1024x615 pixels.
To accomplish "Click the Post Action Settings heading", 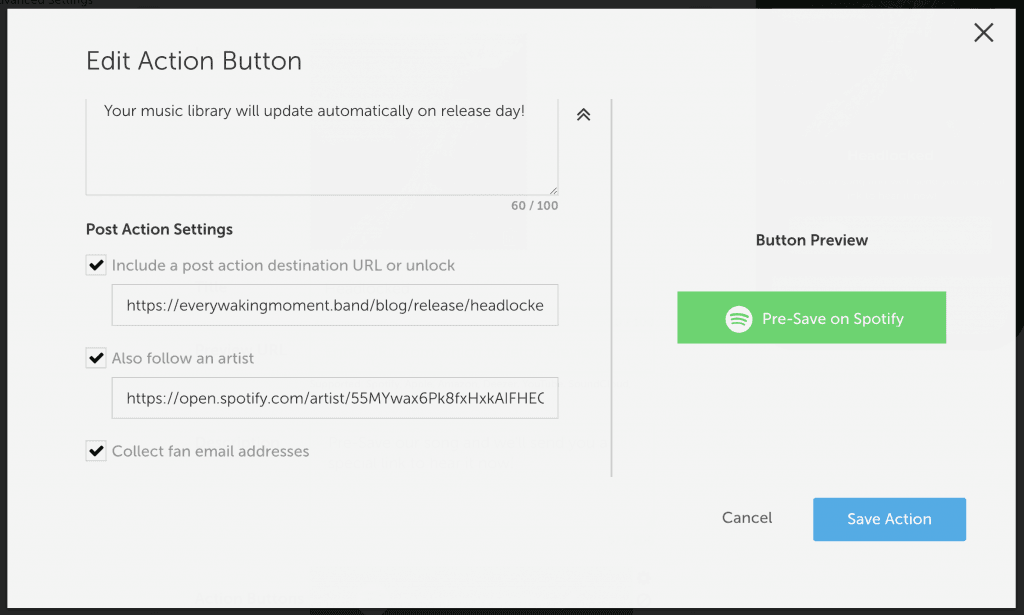I will tap(159, 229).
